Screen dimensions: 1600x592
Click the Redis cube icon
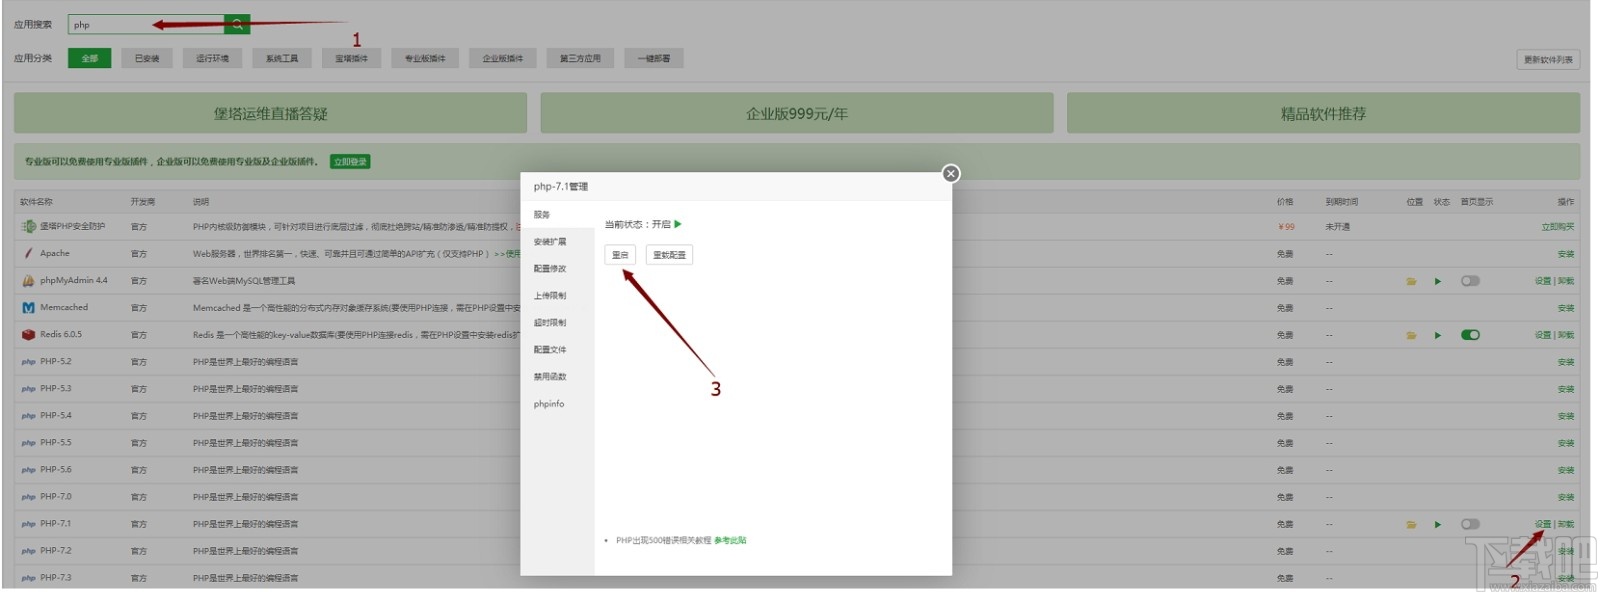tap(28, 335)
